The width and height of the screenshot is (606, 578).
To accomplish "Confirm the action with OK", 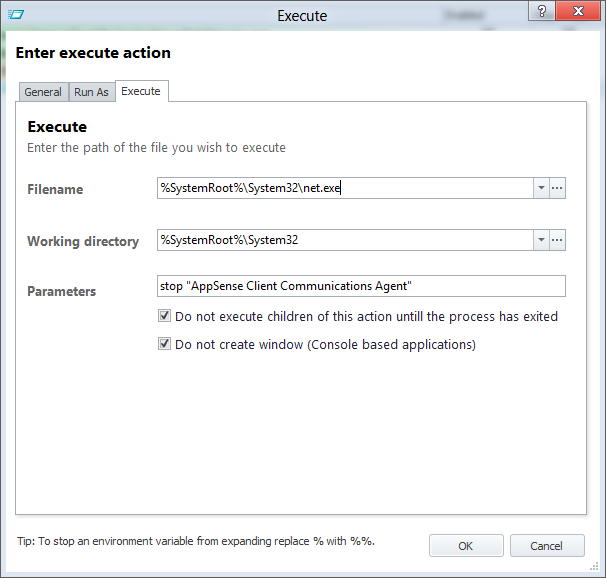I will [466, 546].
